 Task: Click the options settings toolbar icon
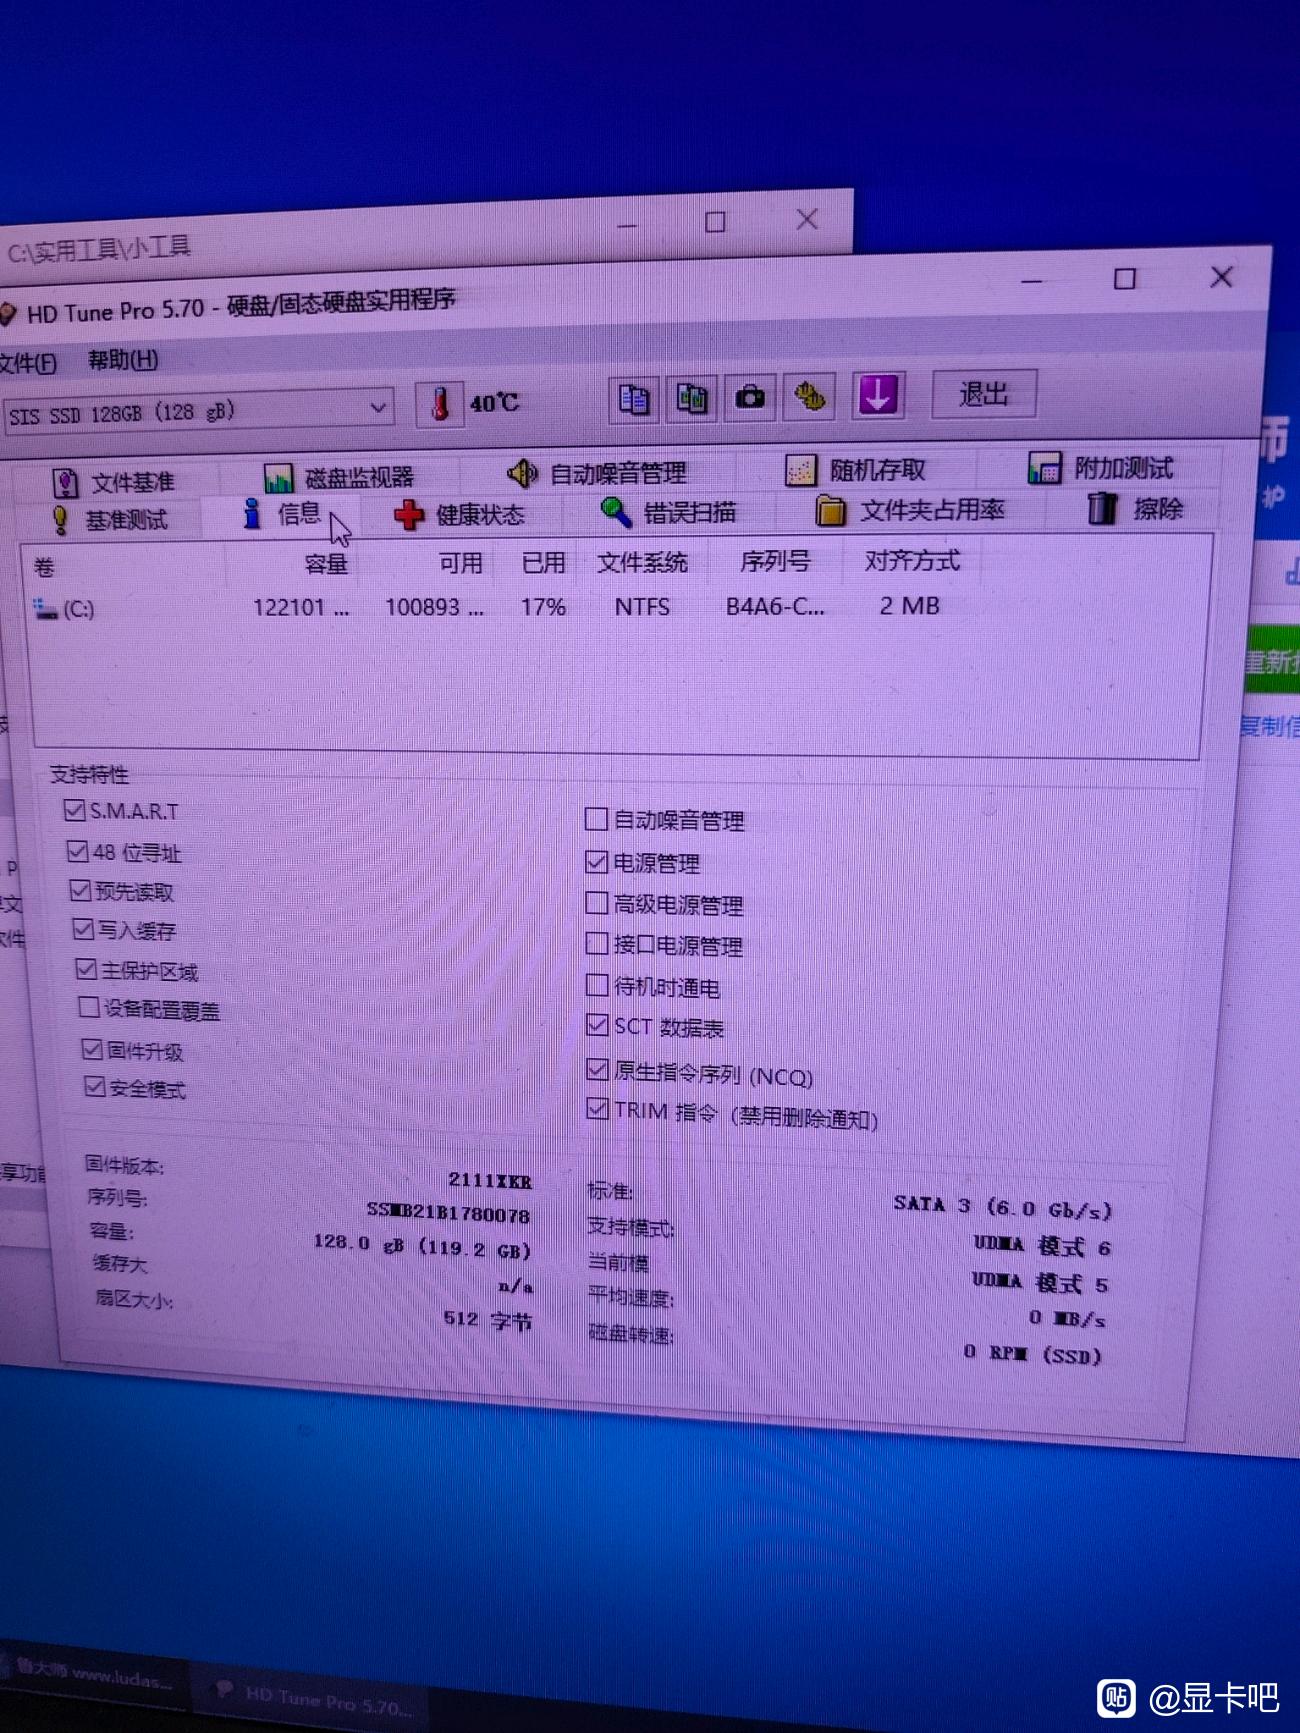809,396
